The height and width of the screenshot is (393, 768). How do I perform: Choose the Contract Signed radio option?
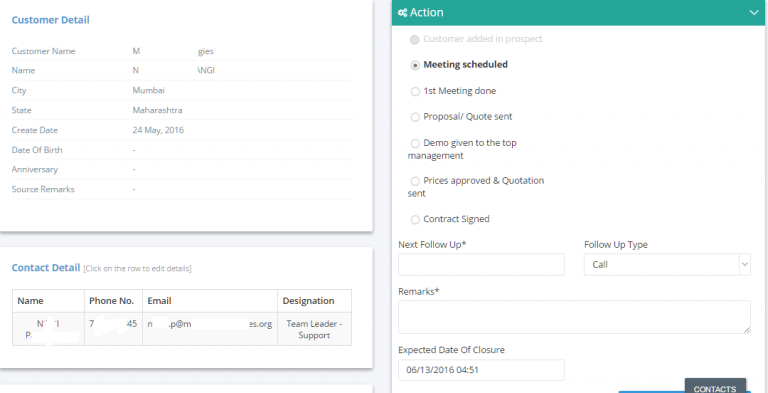(x=415, y=220)
